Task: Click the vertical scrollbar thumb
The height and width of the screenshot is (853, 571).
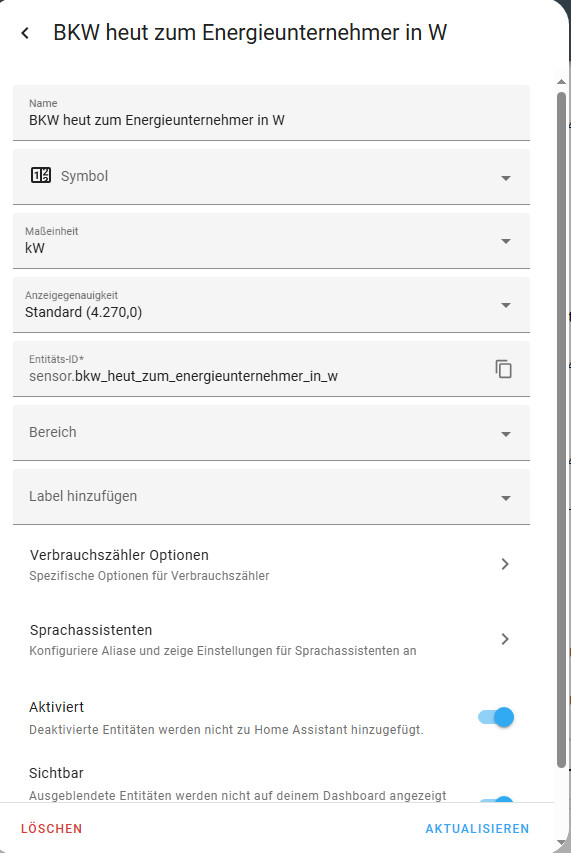Action: click(562, 430)
